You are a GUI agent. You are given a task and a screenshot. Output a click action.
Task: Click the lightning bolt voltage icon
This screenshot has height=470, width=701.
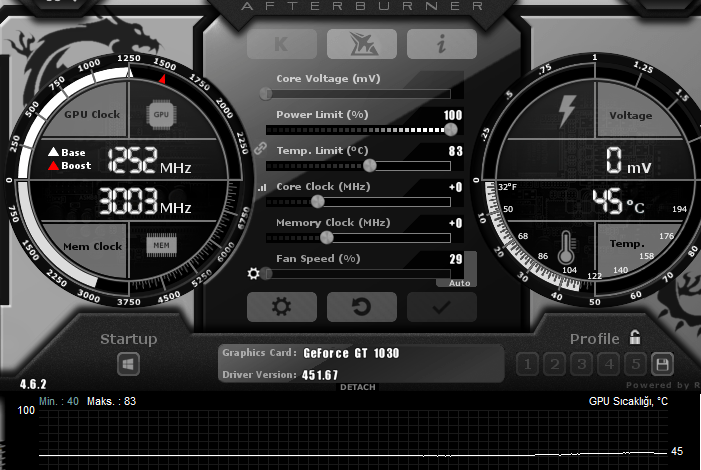567,111
